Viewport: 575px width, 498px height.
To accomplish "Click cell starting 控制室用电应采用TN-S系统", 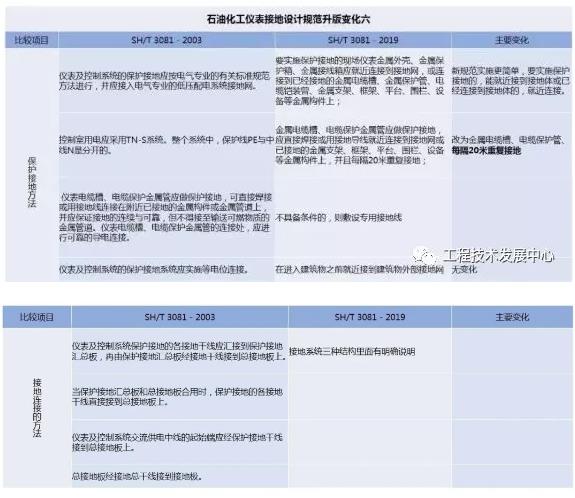I will pyautogui.click(x=166, y=145).
